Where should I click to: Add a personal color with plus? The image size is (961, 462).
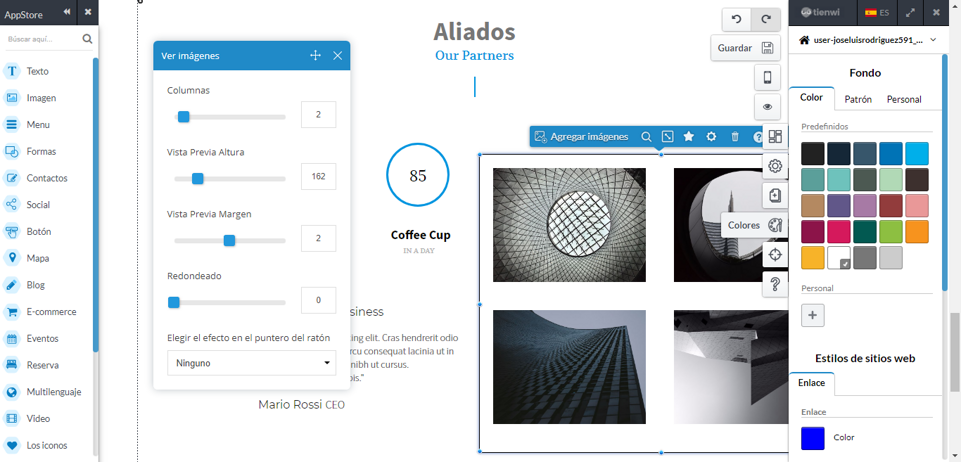(813, 316)
